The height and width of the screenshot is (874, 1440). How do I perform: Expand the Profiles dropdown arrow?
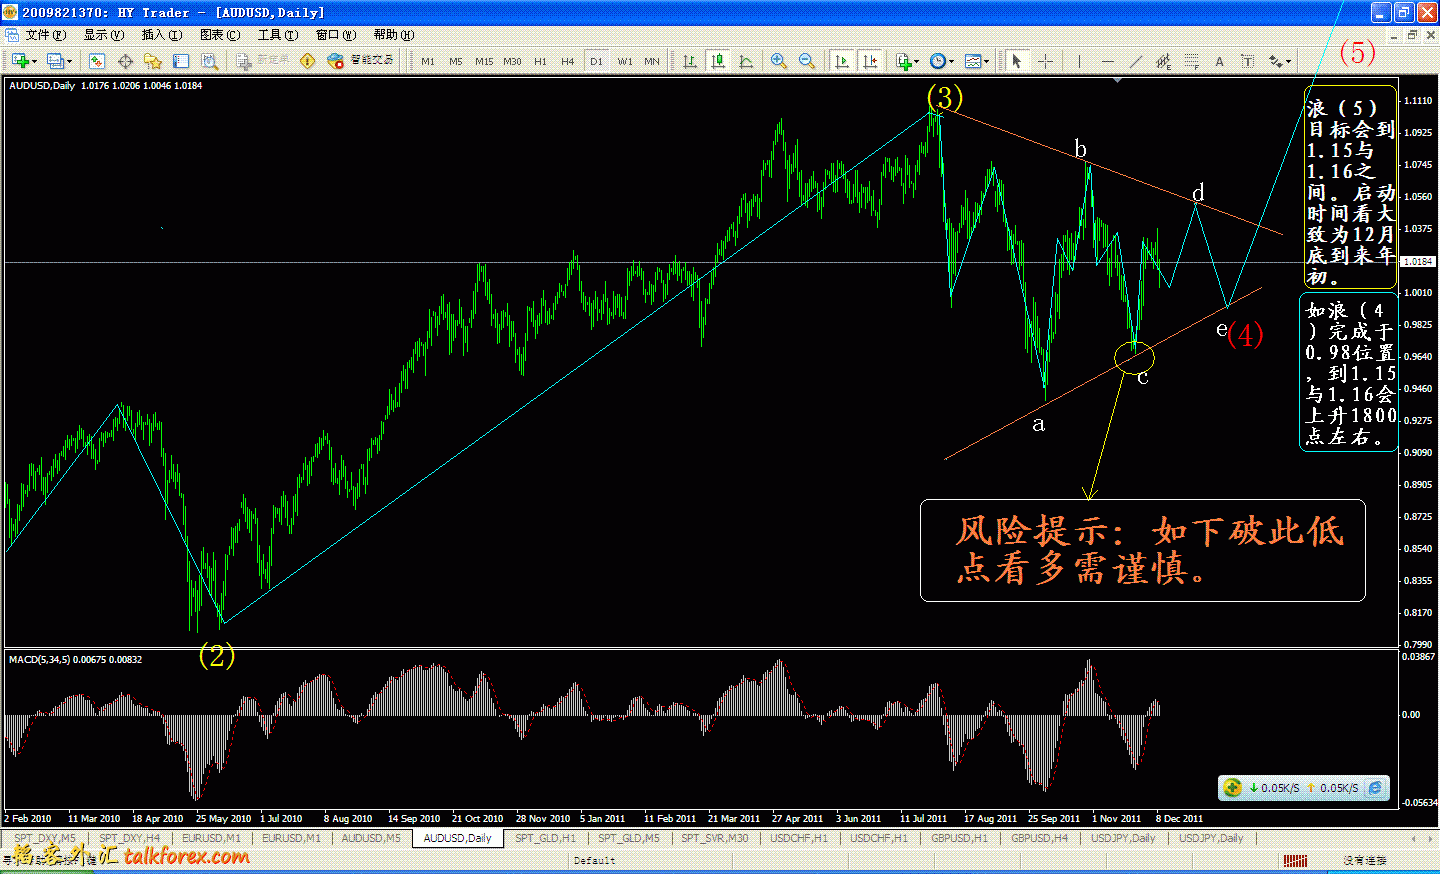[69, 61]
